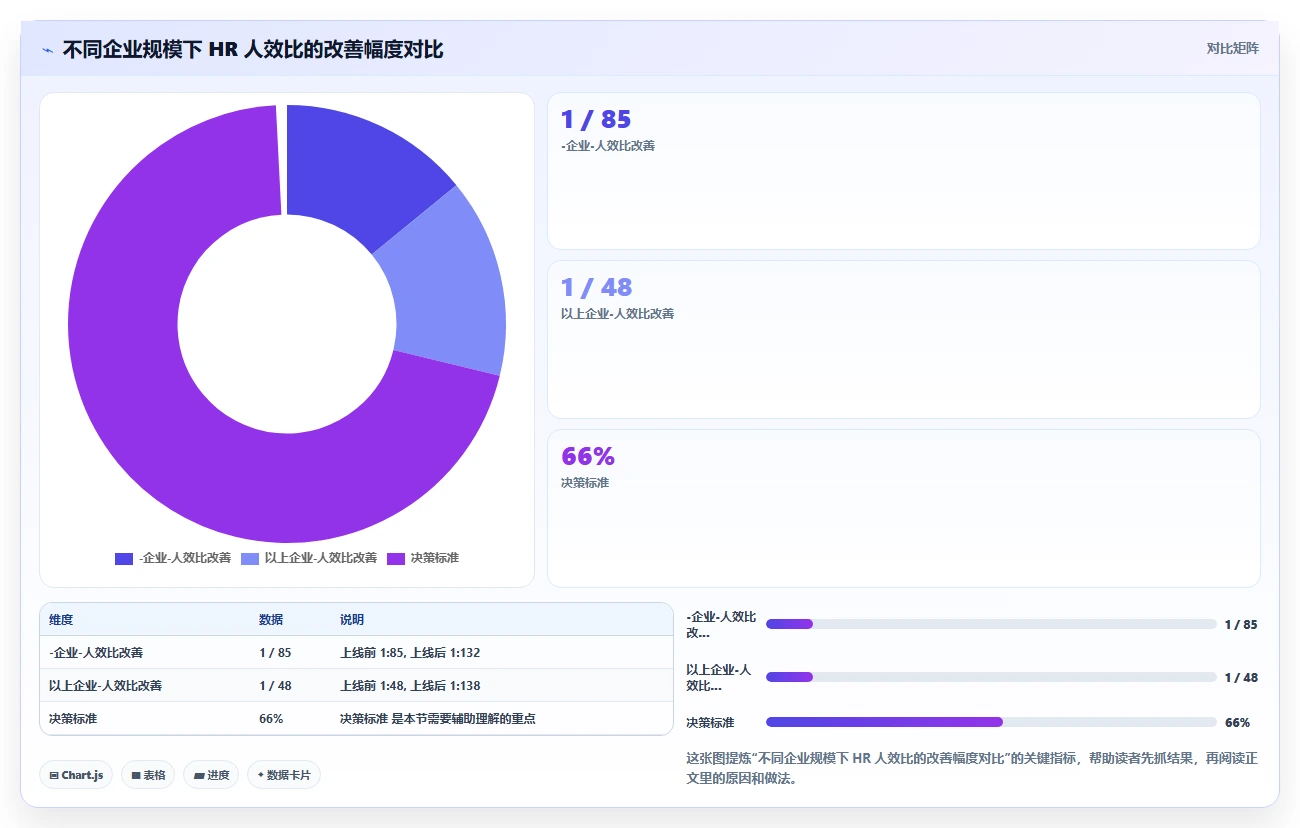
Task: Click the 1 / 48 value beside progress bar
Action: [1241, 677]
